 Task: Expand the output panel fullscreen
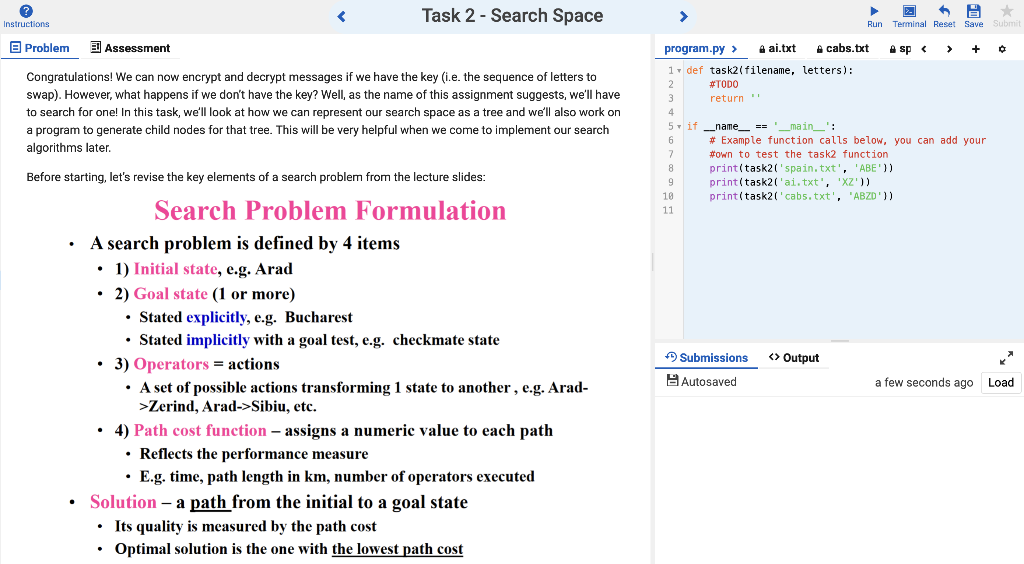click(x=1006, y=358)
